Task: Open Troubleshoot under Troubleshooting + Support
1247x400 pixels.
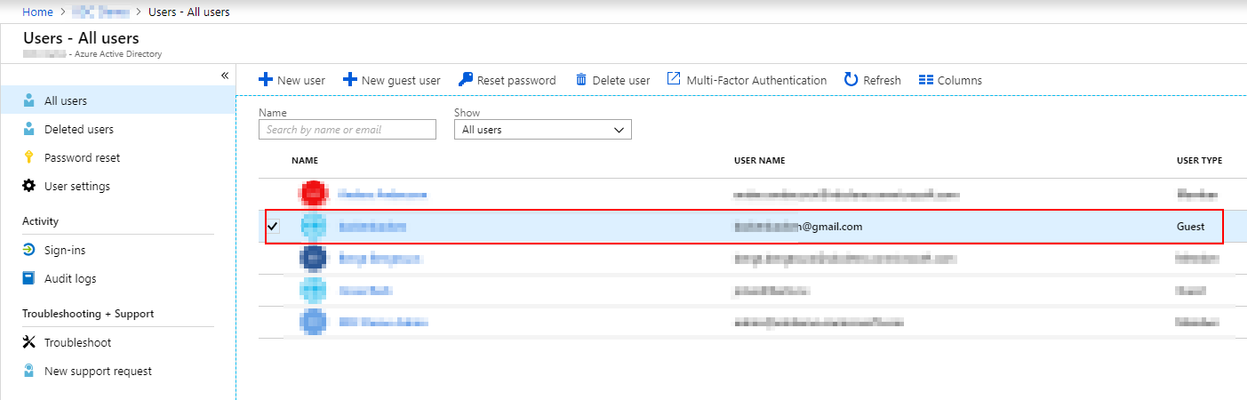Action: 118,342
